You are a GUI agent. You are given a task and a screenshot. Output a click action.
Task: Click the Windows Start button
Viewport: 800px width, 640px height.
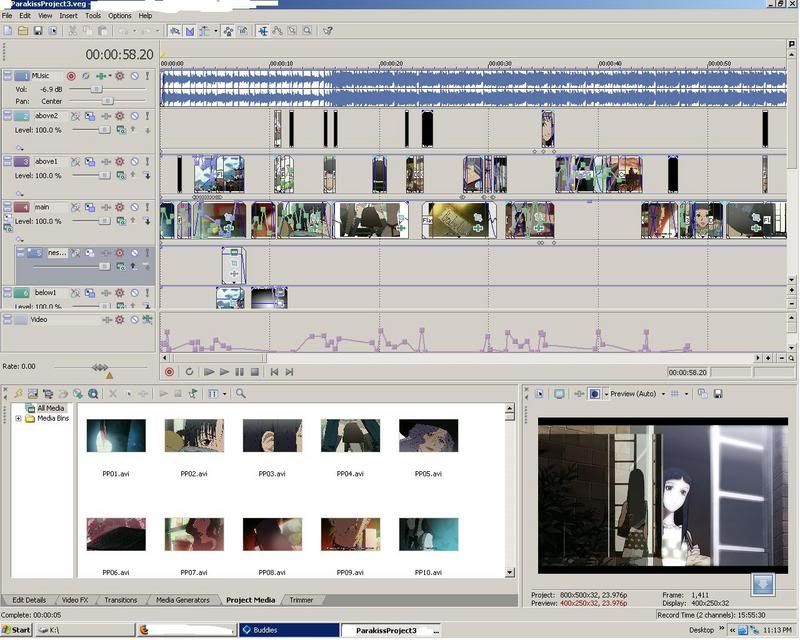pyautogui.click(x=17, y=630)
